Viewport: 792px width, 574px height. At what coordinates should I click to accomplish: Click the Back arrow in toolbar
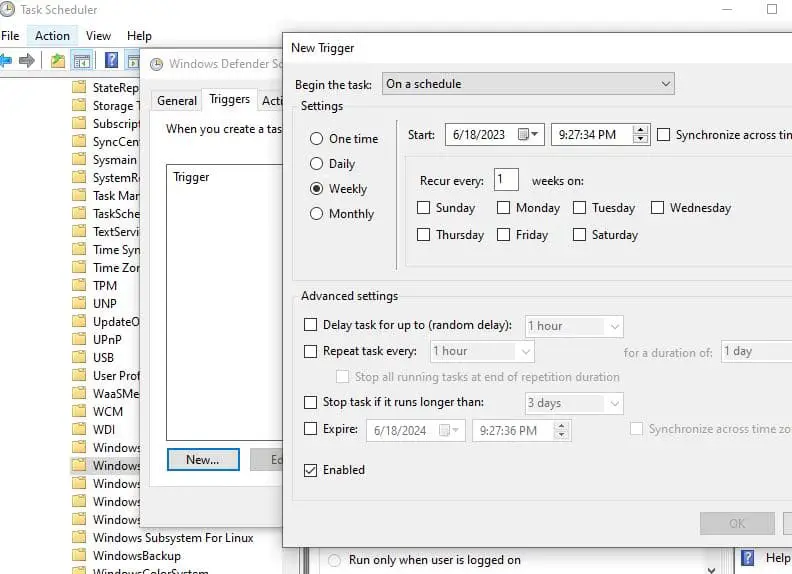pyautogui.click(x=6, y=61)
